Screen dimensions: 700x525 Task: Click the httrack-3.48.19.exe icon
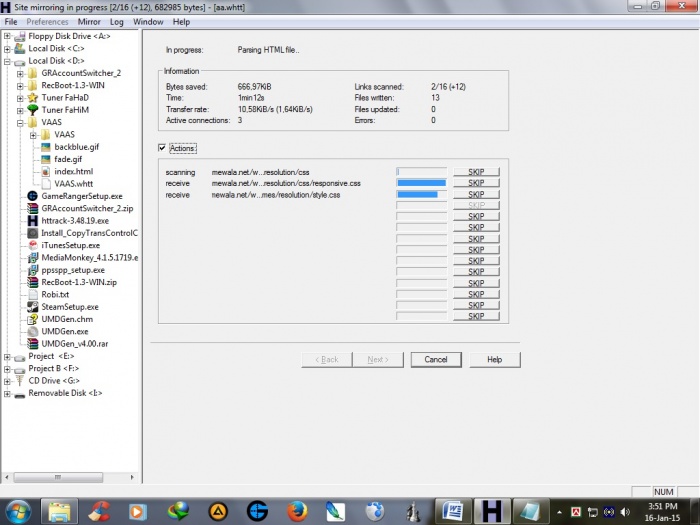tap(33, 221)
